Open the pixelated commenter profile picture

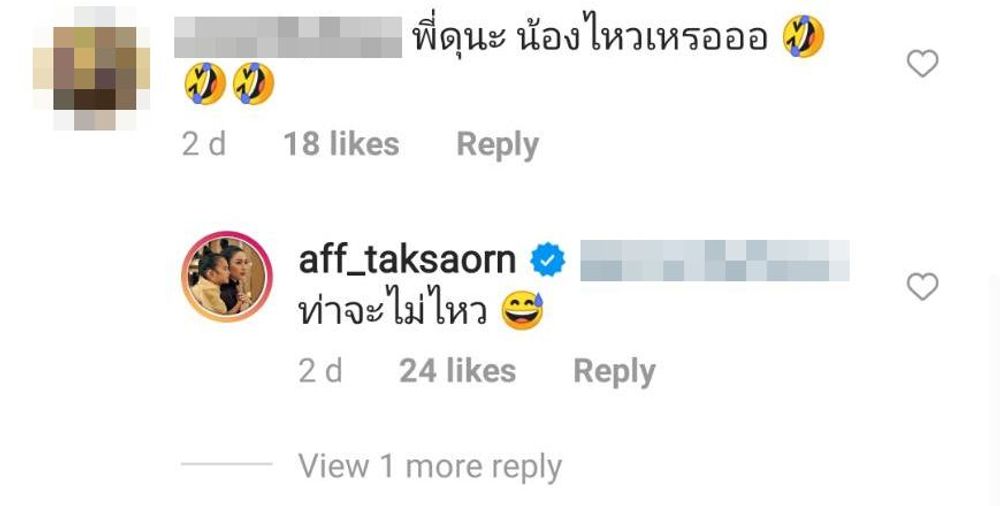coord(91,68)
